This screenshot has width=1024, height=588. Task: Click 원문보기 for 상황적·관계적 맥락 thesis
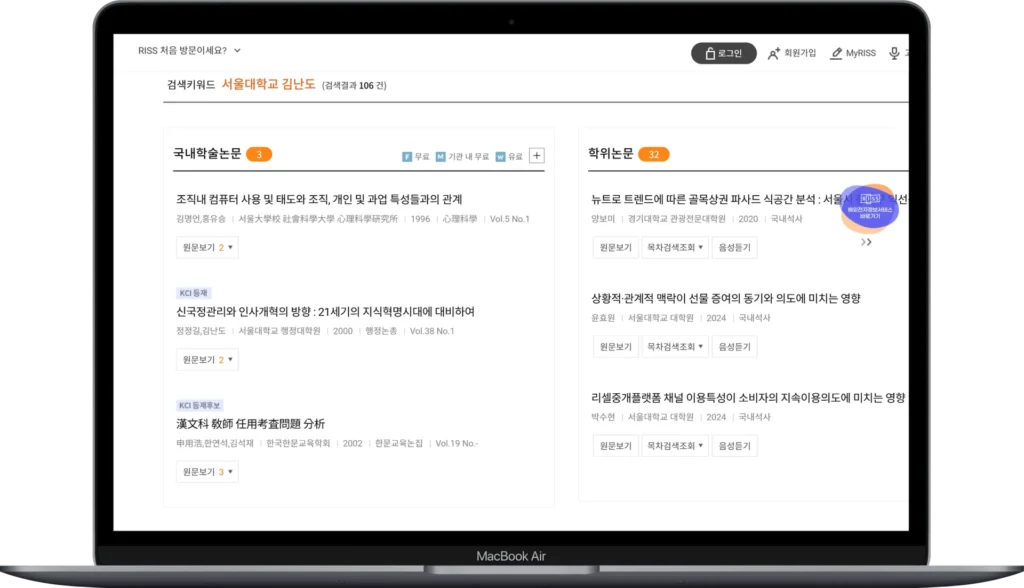(x=615, y=347)
